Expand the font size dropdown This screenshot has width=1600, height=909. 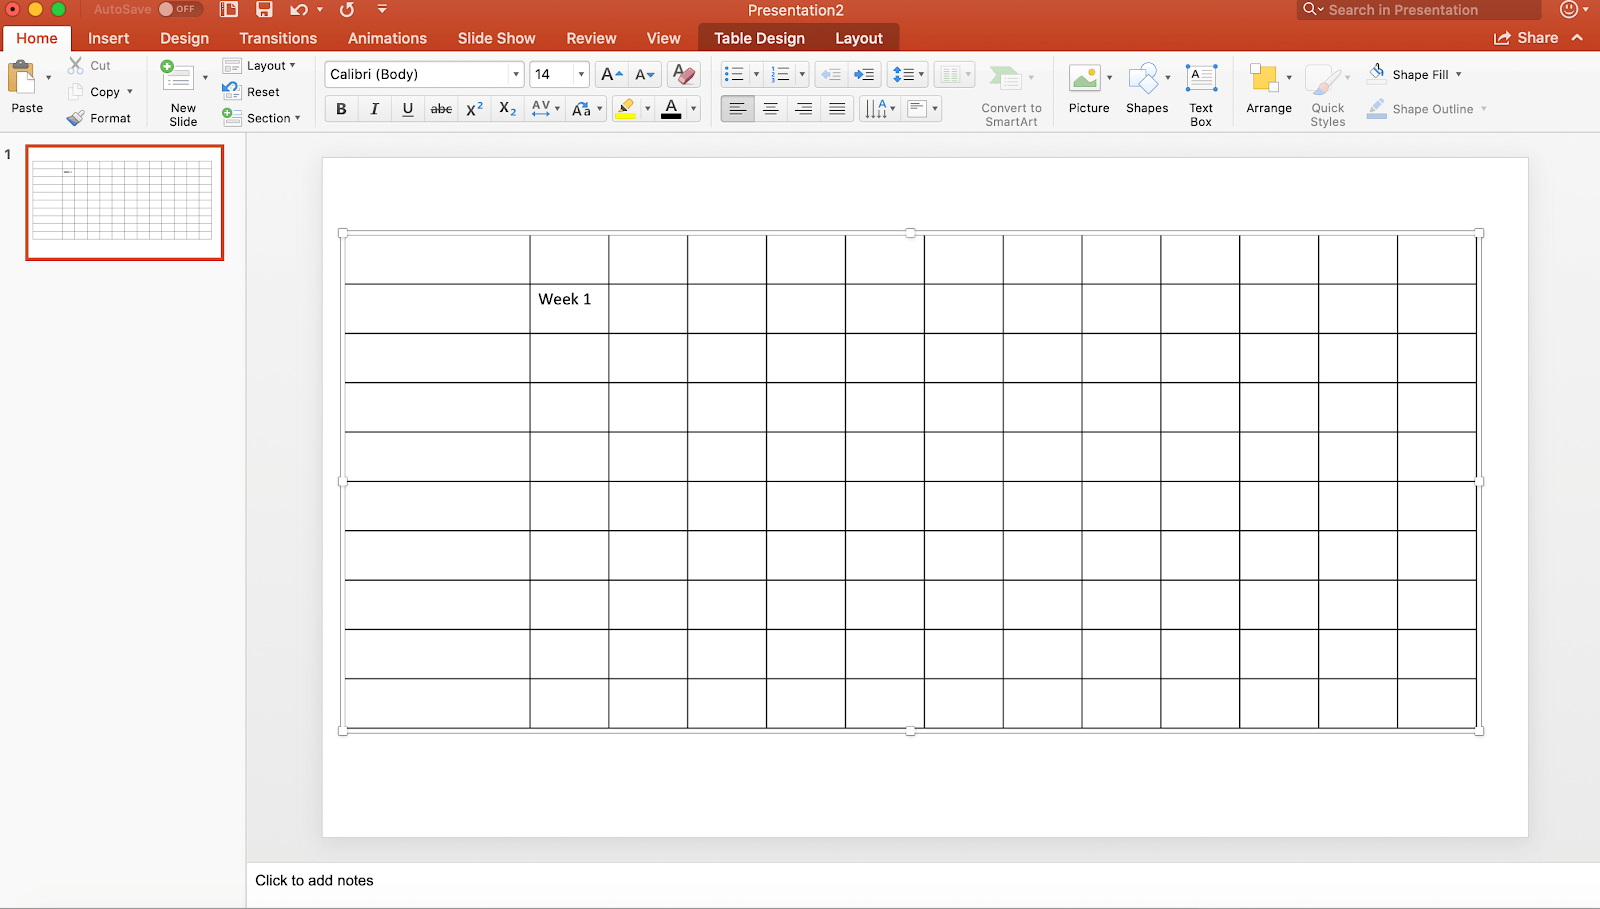tap(581, 74)
